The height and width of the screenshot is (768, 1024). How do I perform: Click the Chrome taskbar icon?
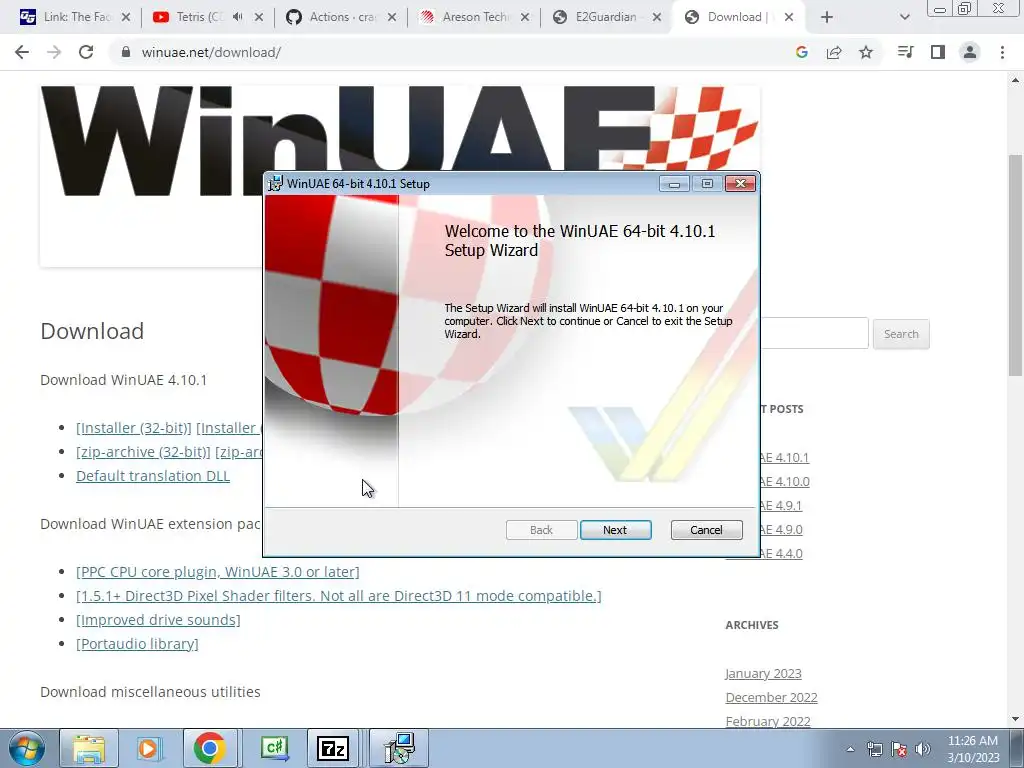[x=210, y=748]
